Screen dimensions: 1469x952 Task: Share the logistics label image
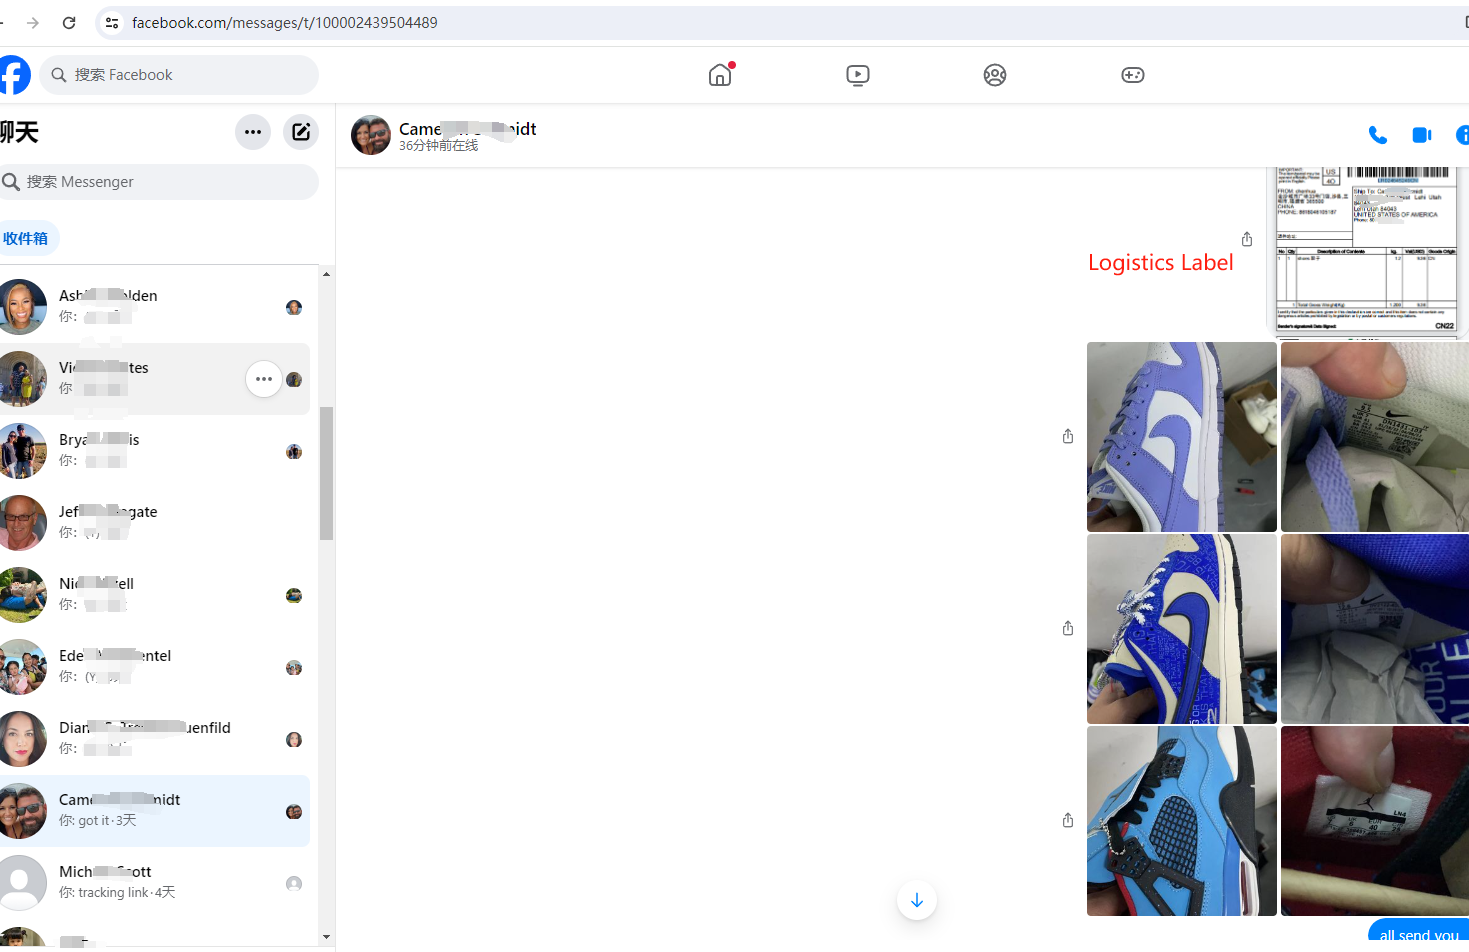tap(1247, 240)
